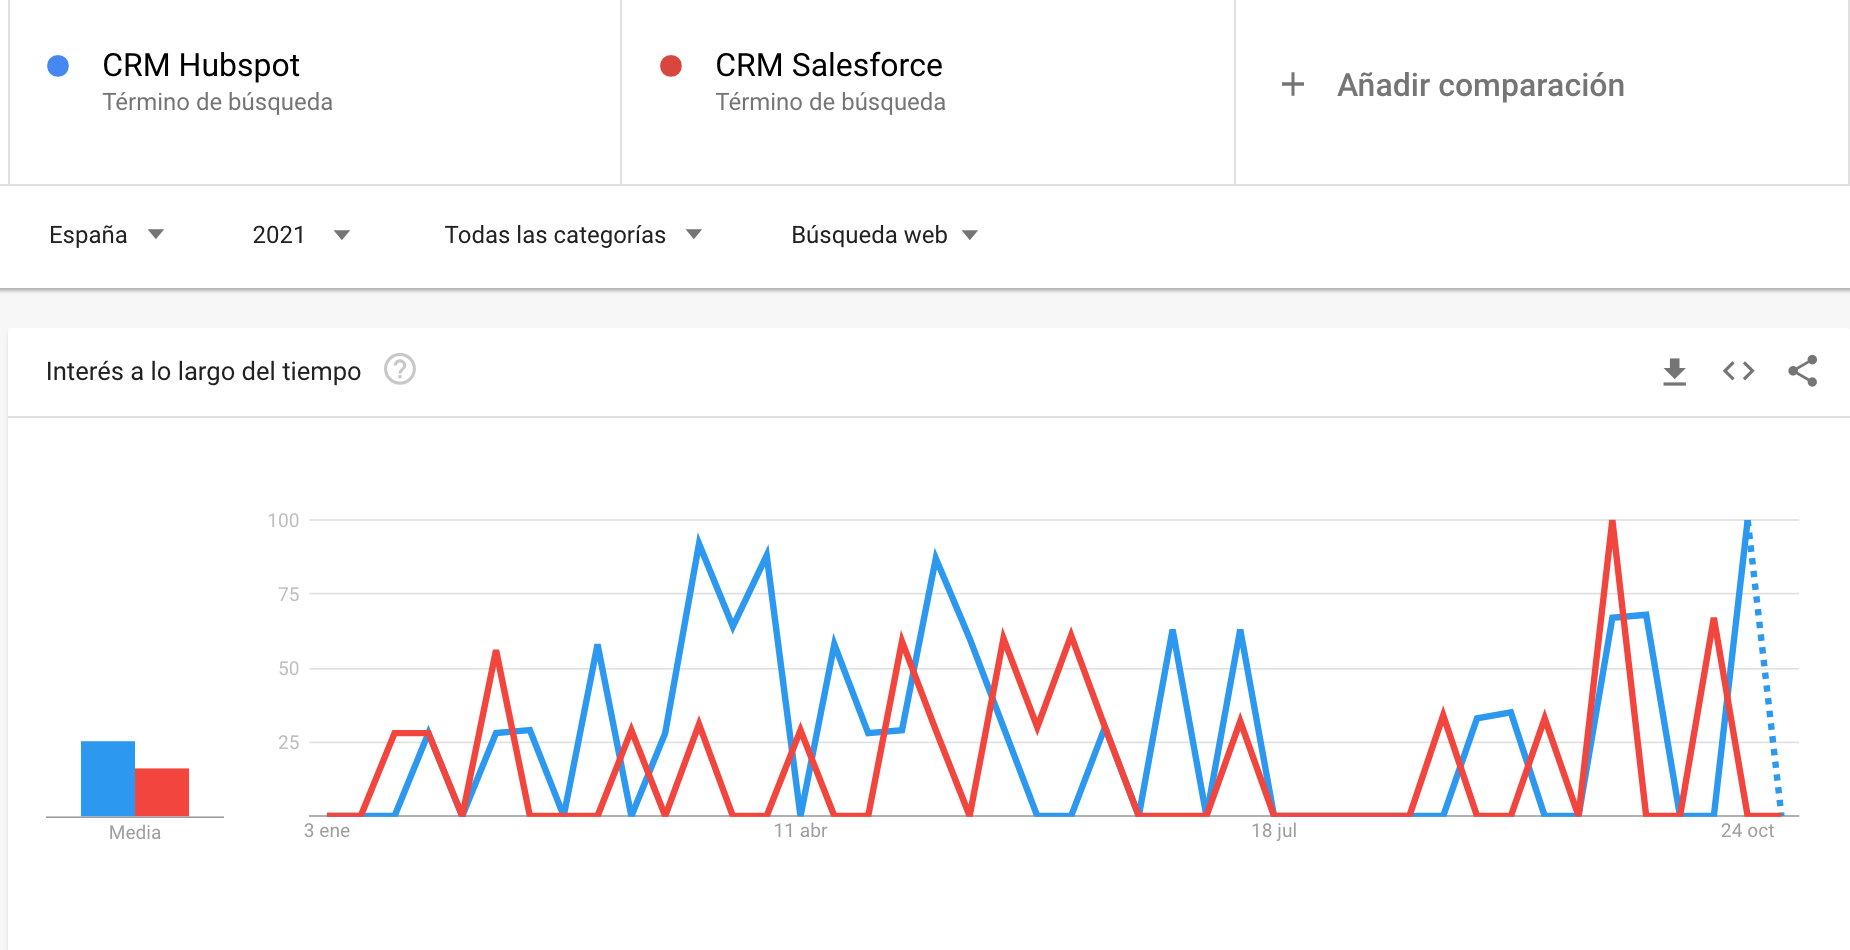
Task: Click the blue dot beside CRM Hubspot
Action: tap(58, 66)
